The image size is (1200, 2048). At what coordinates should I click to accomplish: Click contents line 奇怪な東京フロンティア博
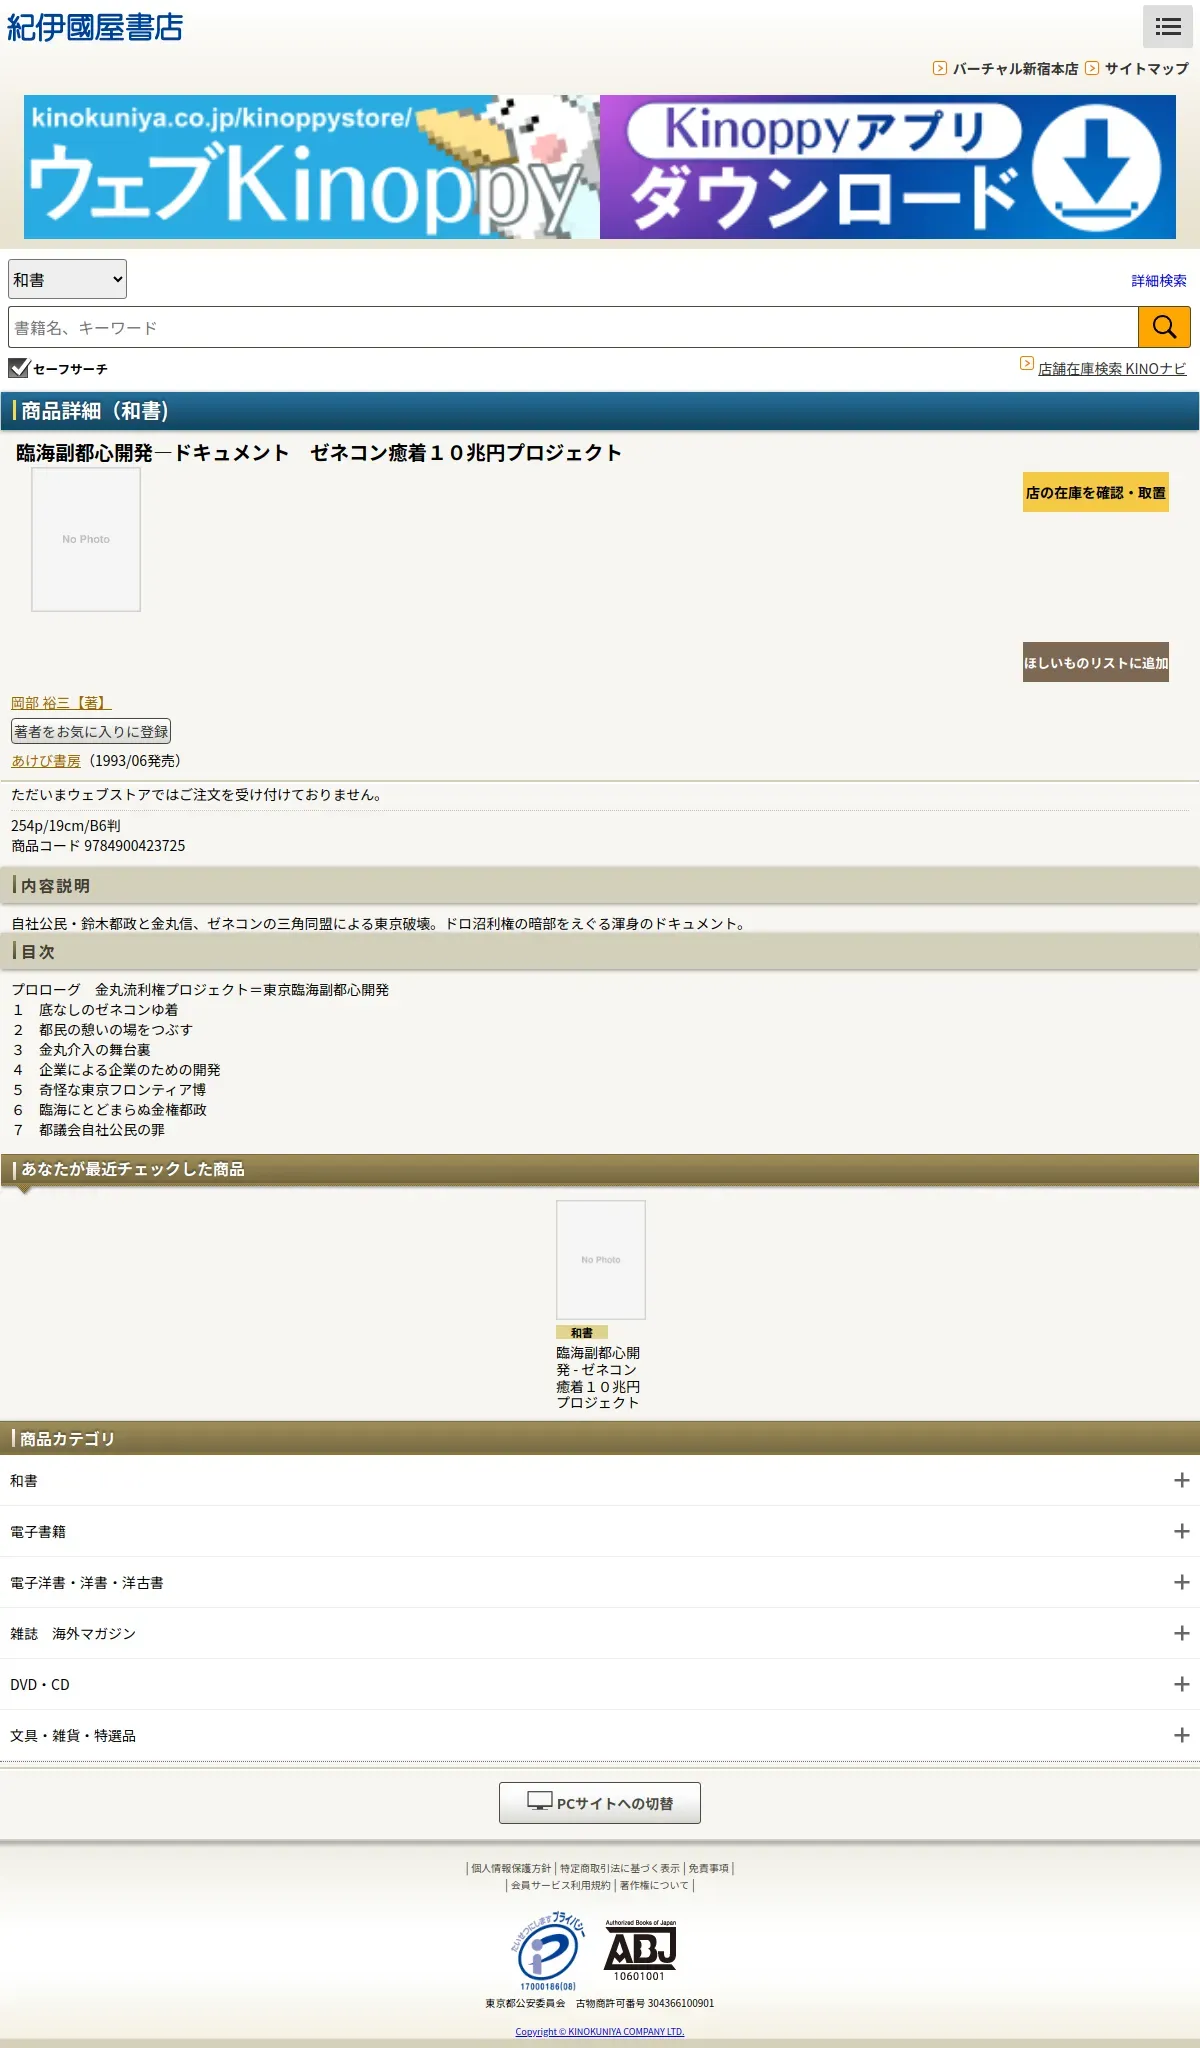[x=122, y=1090]
